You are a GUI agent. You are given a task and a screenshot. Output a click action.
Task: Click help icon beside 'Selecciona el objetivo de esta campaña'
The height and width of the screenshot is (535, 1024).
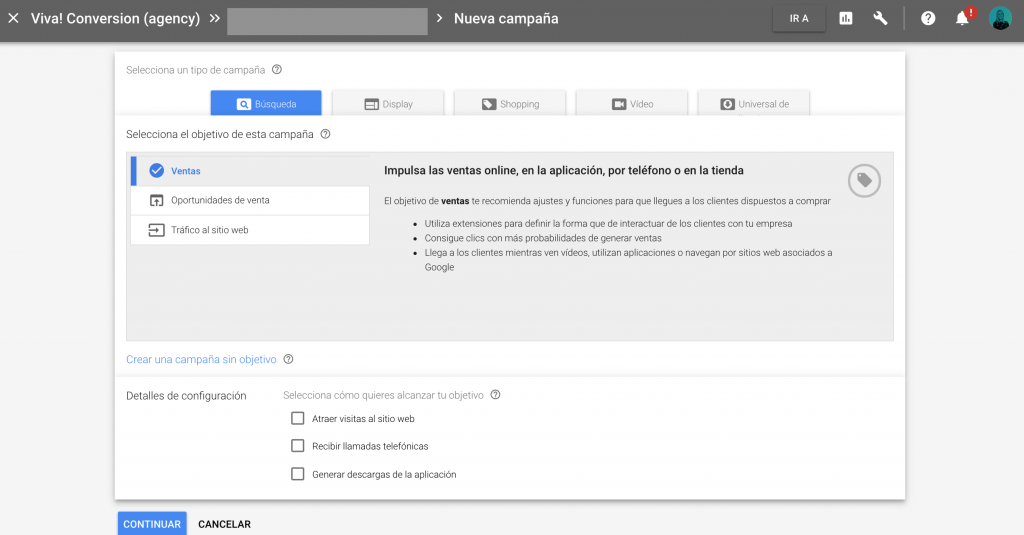(x=325, y=134)
